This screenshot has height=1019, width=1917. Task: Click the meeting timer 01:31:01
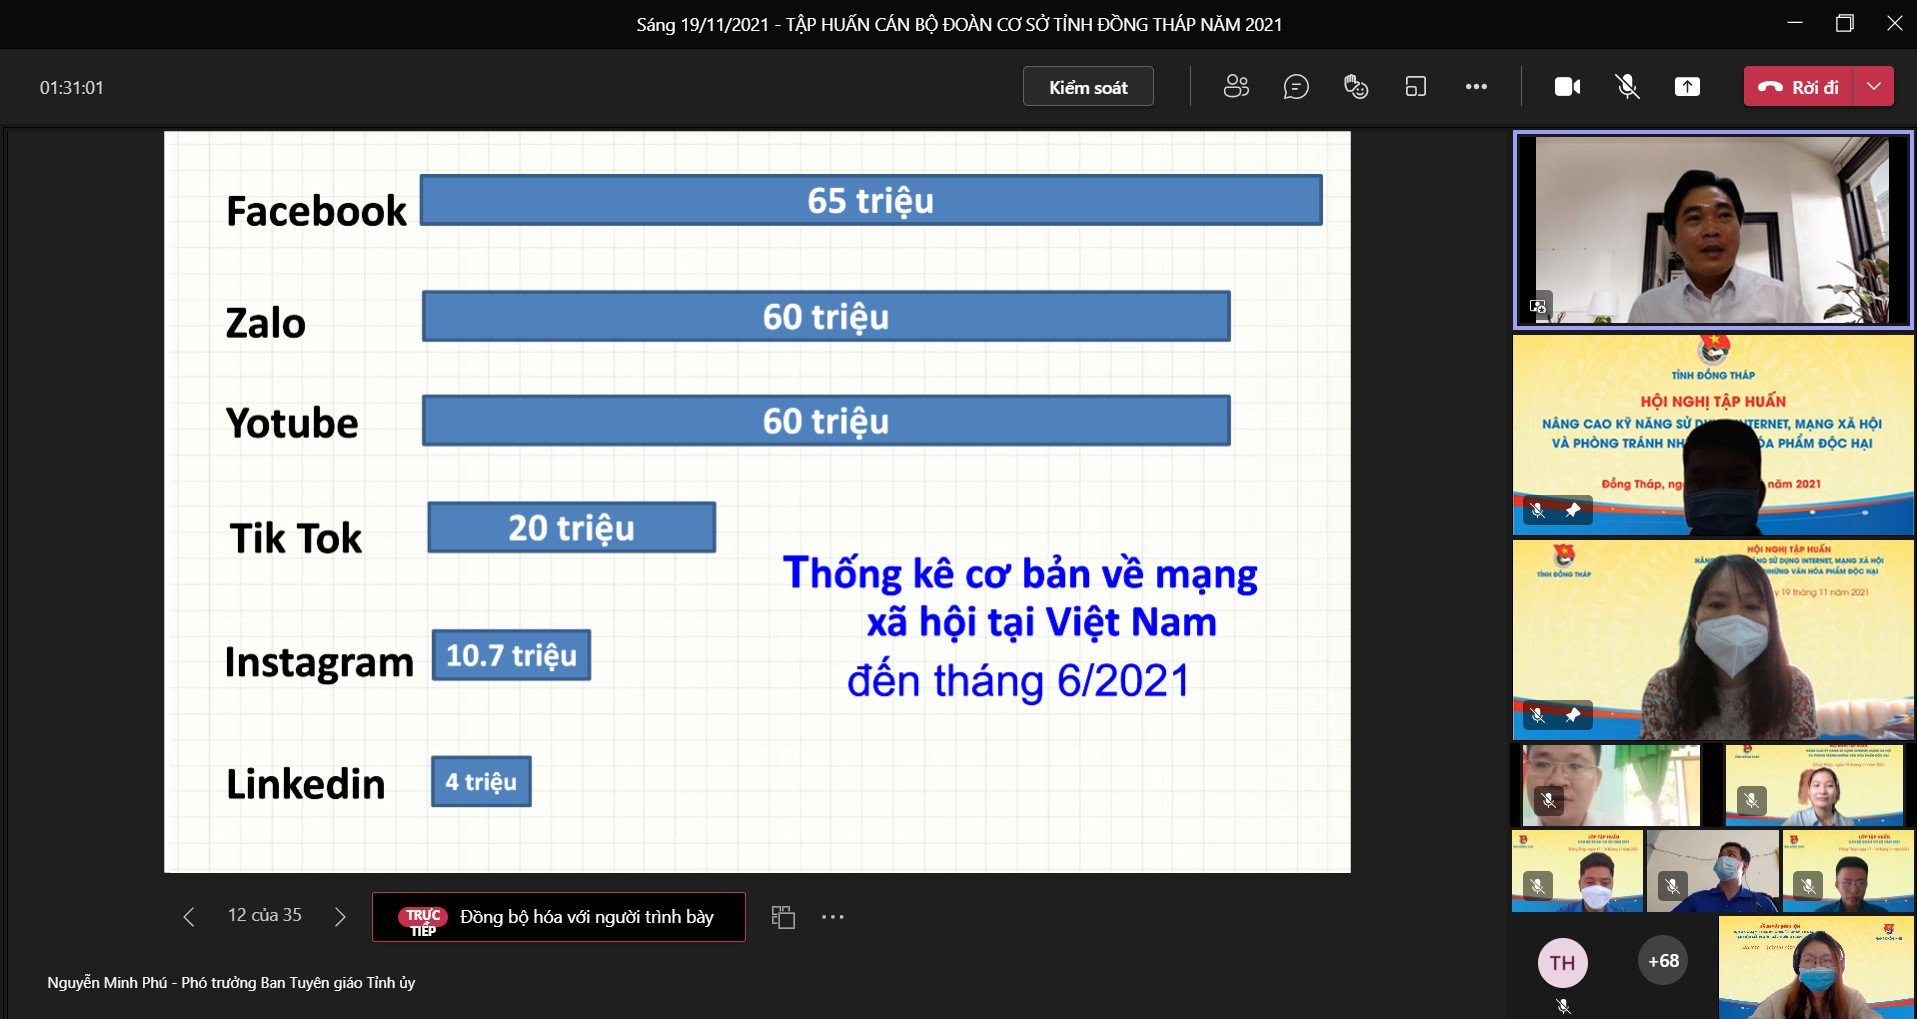[71, 88]
